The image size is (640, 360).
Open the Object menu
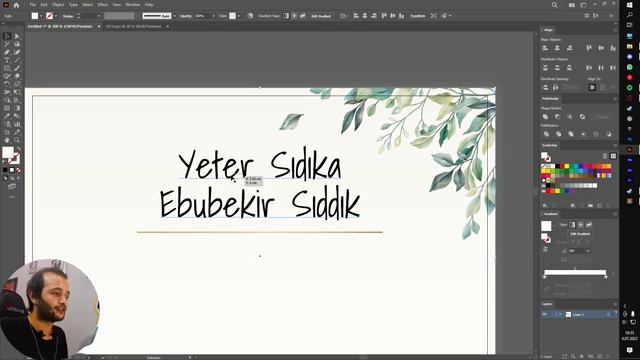click(58, 5)
